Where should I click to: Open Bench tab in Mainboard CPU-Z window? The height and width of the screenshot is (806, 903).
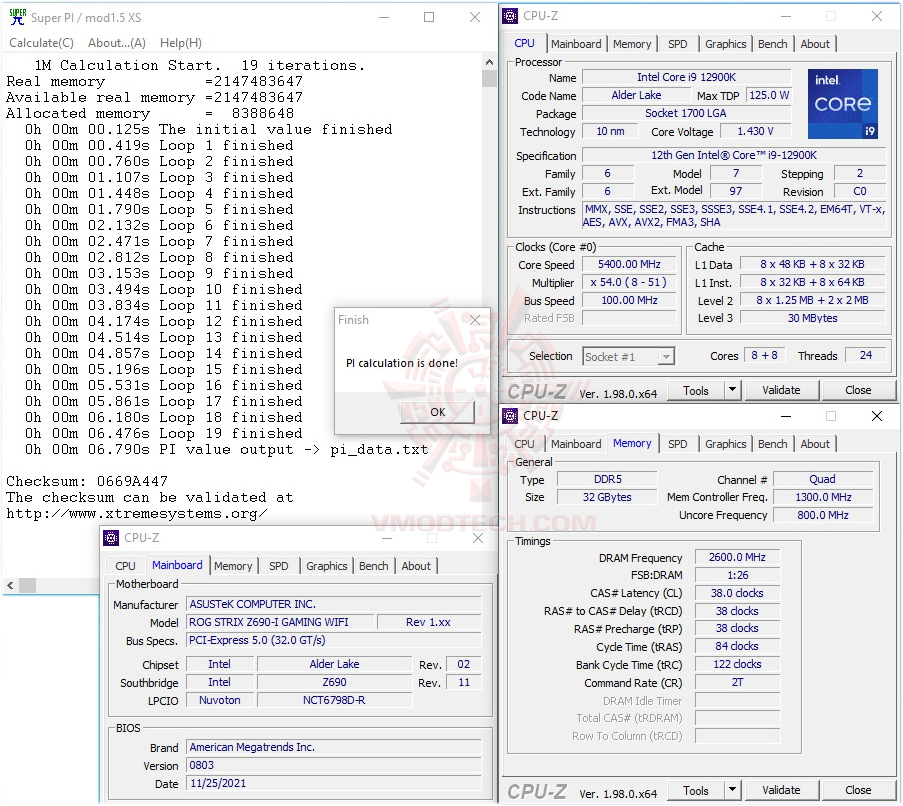(373, 566)
